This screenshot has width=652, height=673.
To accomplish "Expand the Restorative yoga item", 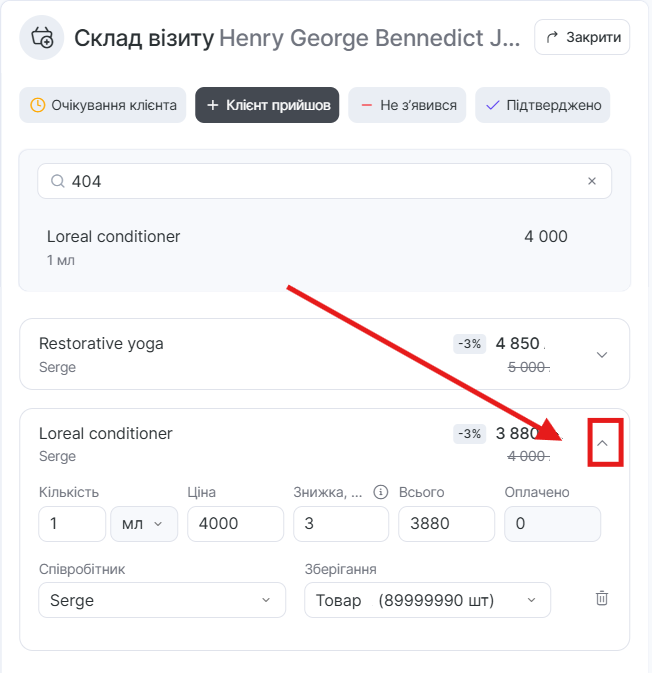I will (x=601, y=354).
